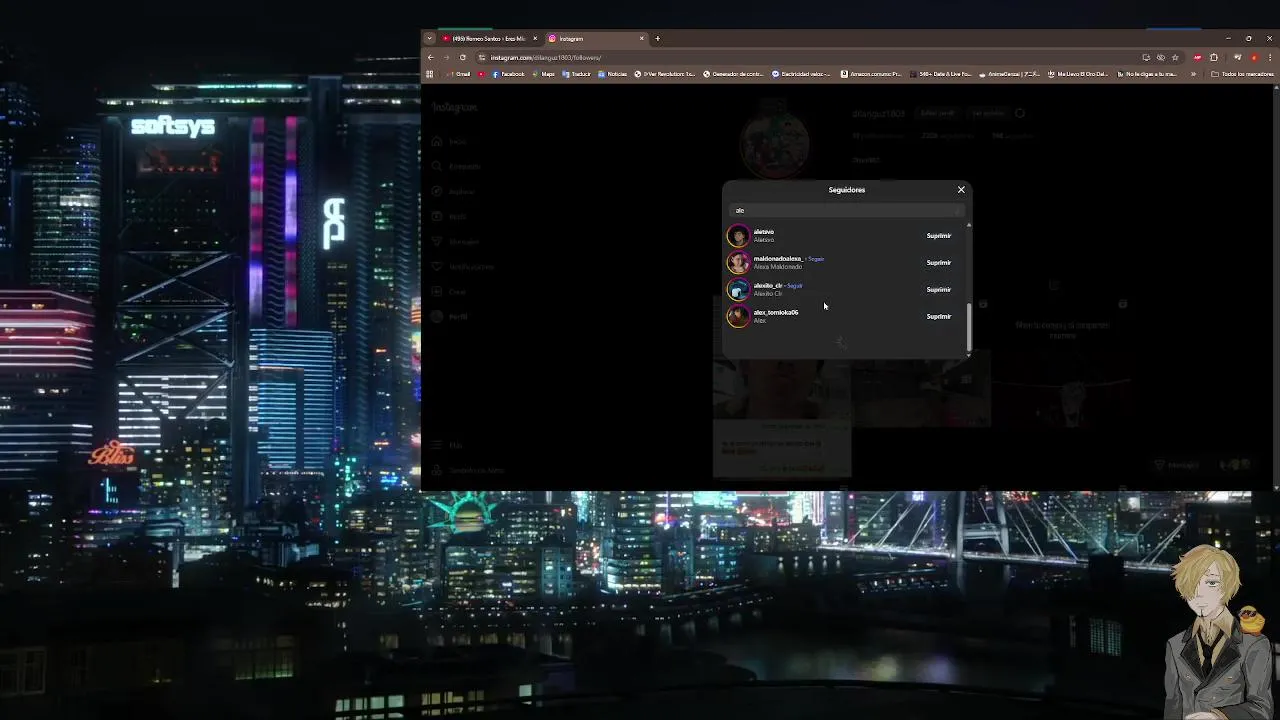Open the alex_tomioka06 username
The image size is (1280, 720).
point(775,313)
